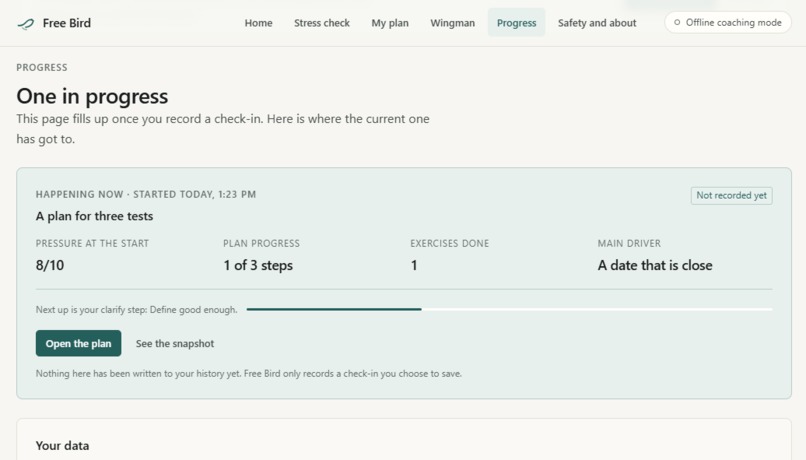Click the 'Nothing here has been written' note

point(249,374)
